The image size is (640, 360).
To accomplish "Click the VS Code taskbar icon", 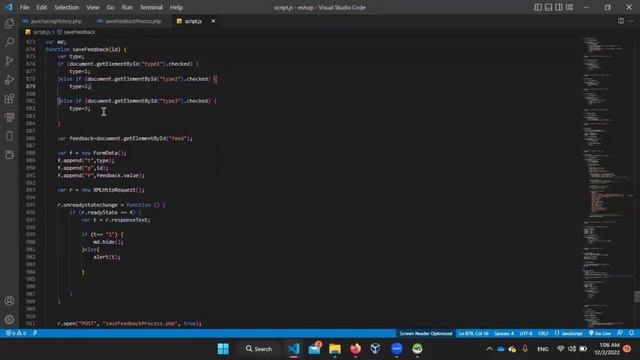I will click(294, 349).
